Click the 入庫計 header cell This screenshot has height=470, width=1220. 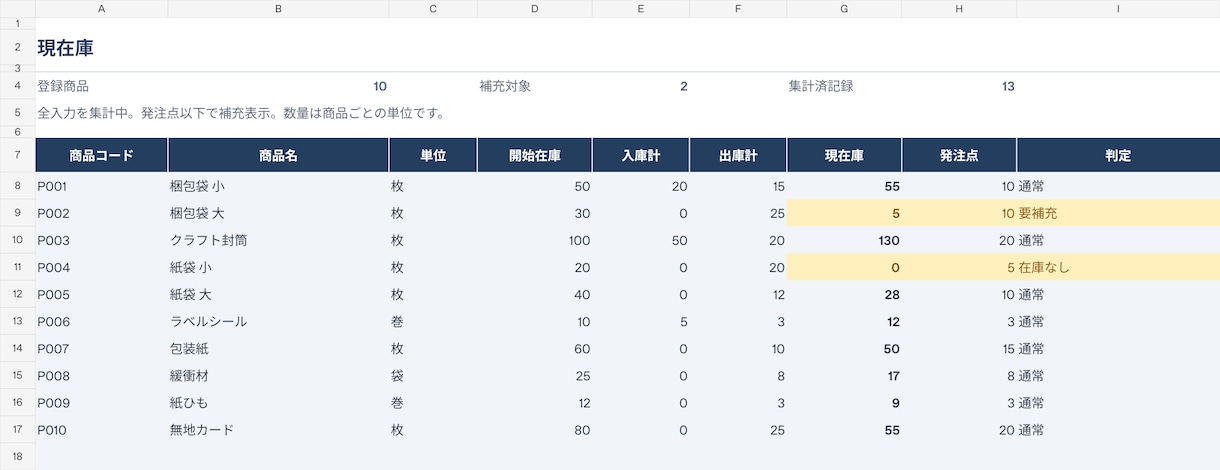pos(641,156)
